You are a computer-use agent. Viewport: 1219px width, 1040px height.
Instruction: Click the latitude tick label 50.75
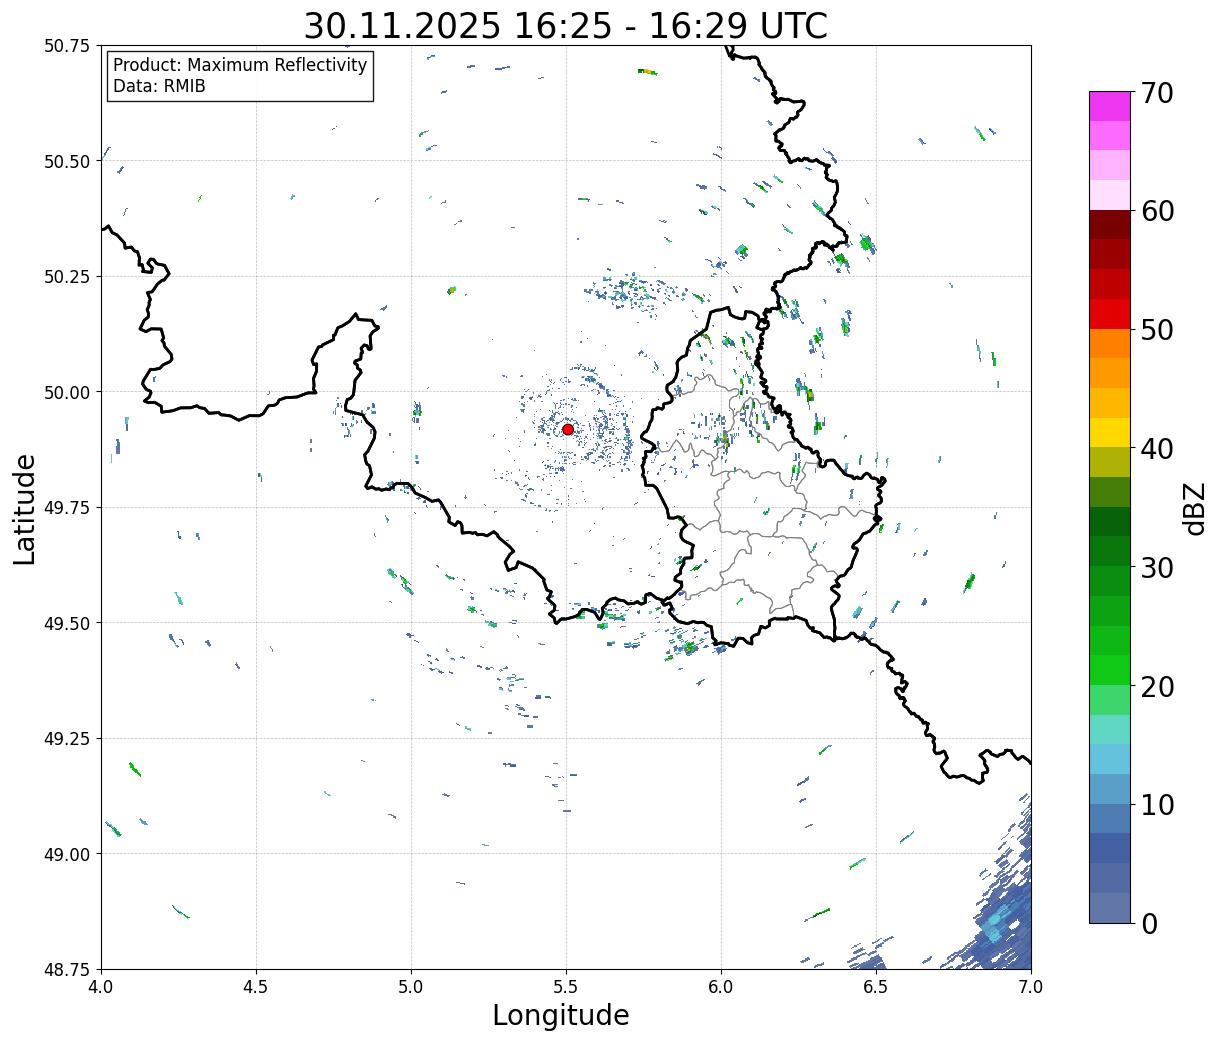pos(67,46)
